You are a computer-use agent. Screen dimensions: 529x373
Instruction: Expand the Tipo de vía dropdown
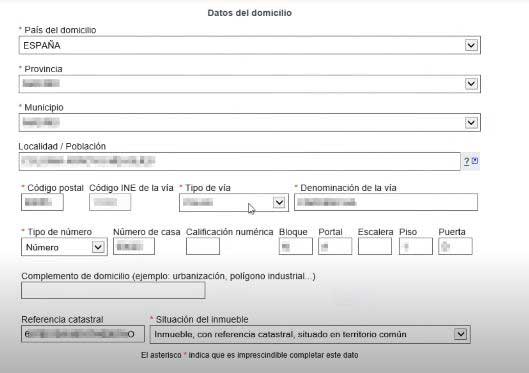pyautogui.click(x=234, y=203)
